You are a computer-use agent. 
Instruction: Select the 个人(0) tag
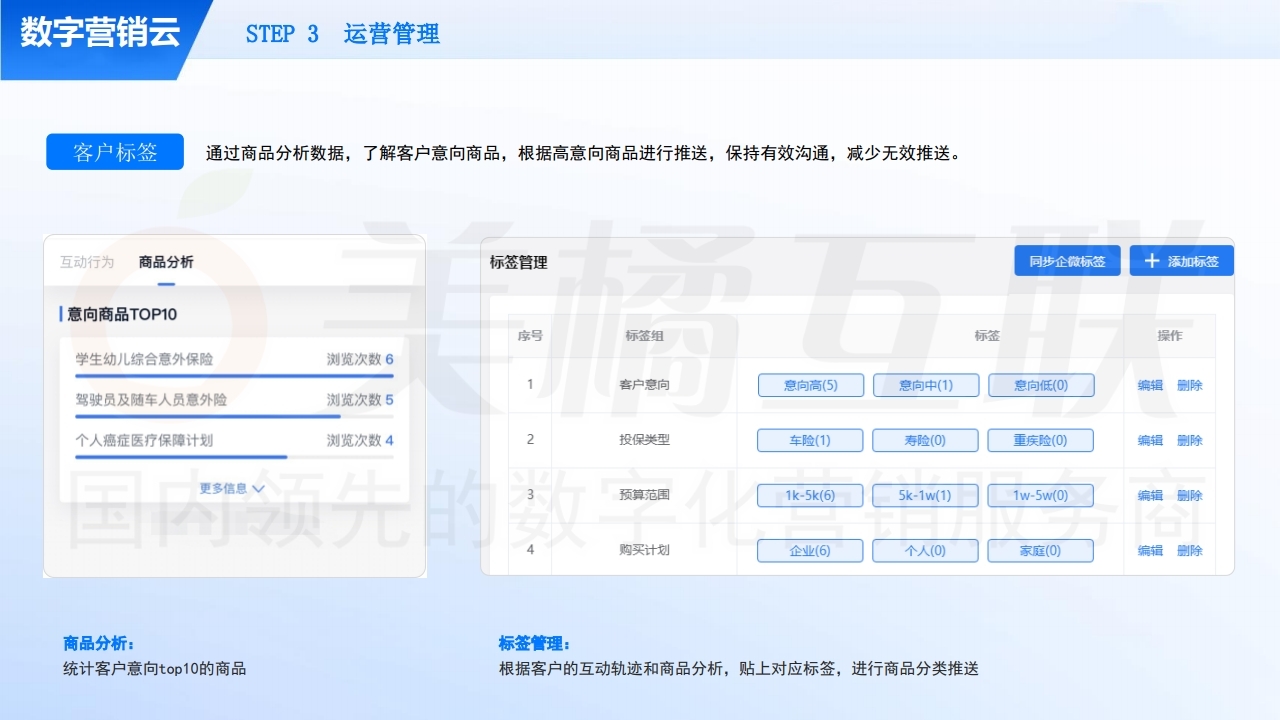coord(925,550)
